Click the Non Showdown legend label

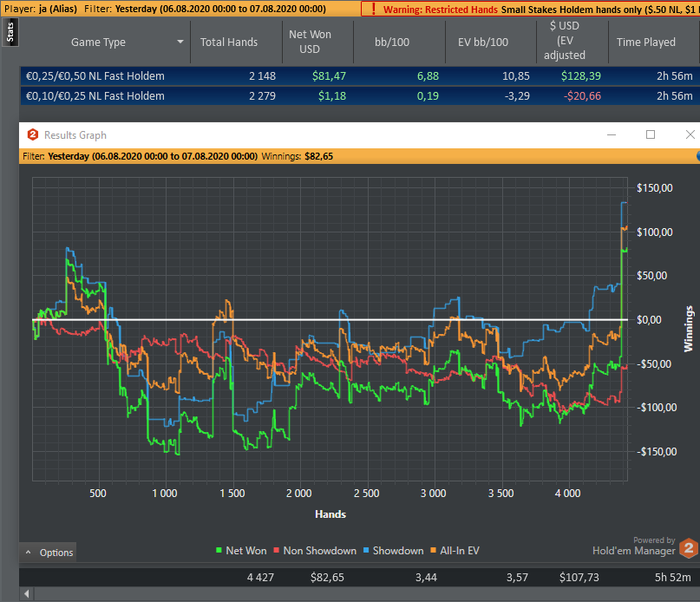point(320,551)
